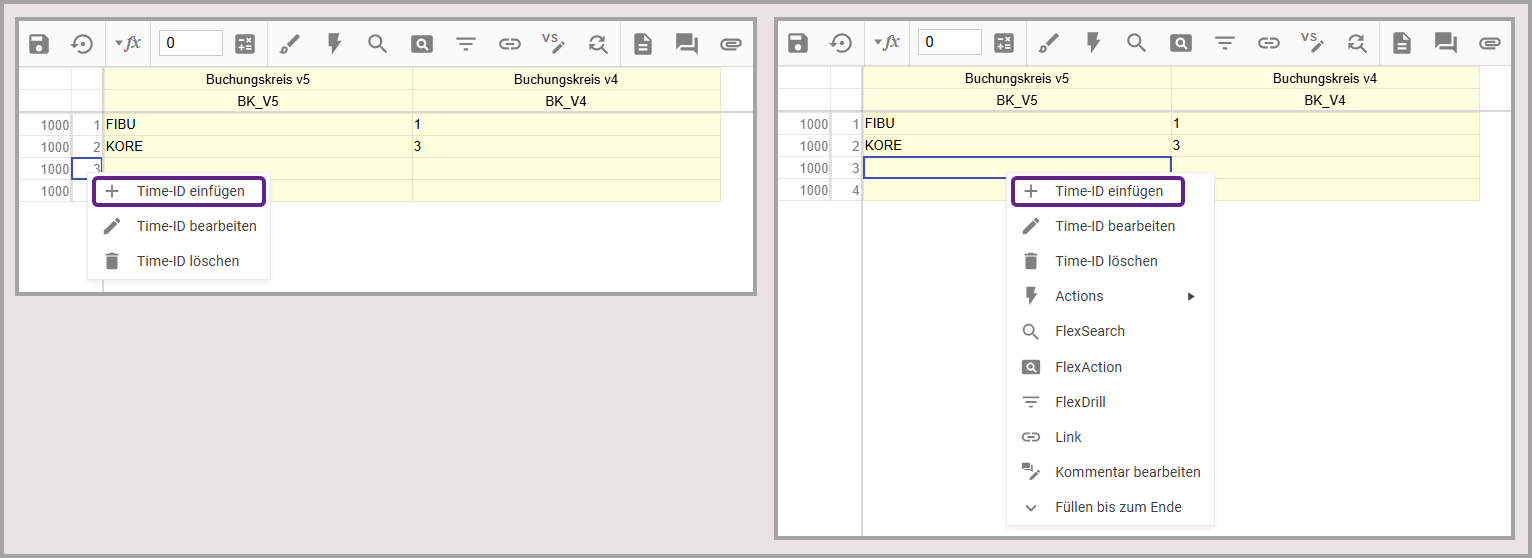1532x558 pixels.
Task: Click the save icon in the left panel toolbar
Action: coord(39,43)
